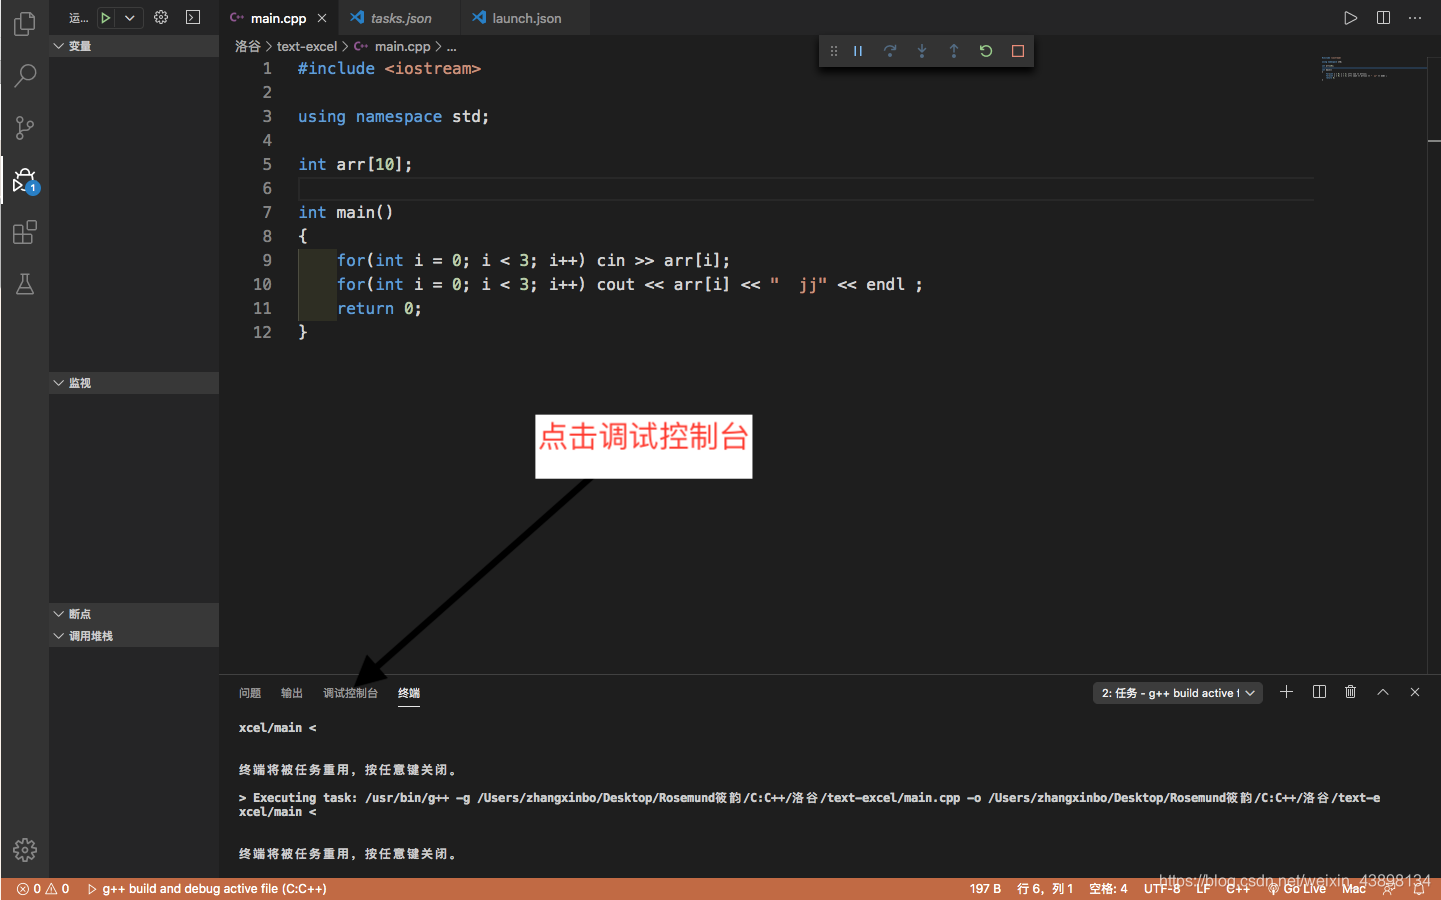Switch to the main.cpp tab
The width and height of the screenshot is (1441, 900).
pyautogui.click(x=278, y=18)
